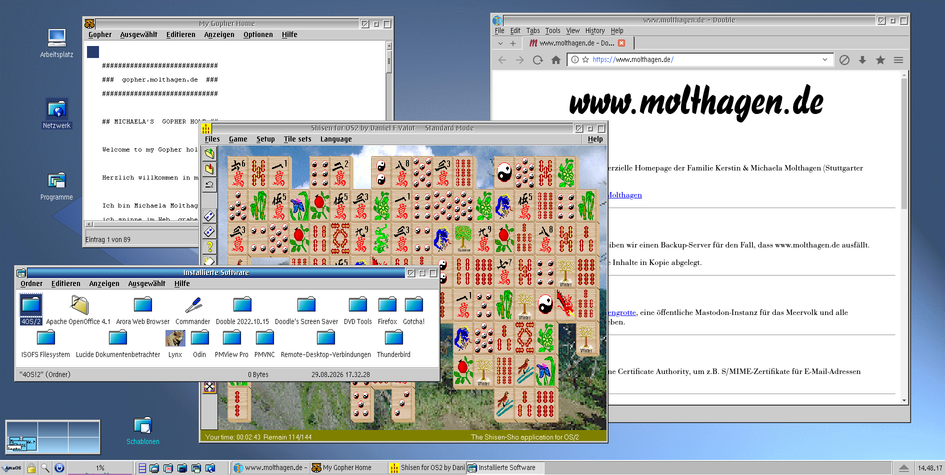The height and width of the screenshot is (475, 945).
Task: Switch to www.molthagen.de taskbar button
Action: coord(271,467)
